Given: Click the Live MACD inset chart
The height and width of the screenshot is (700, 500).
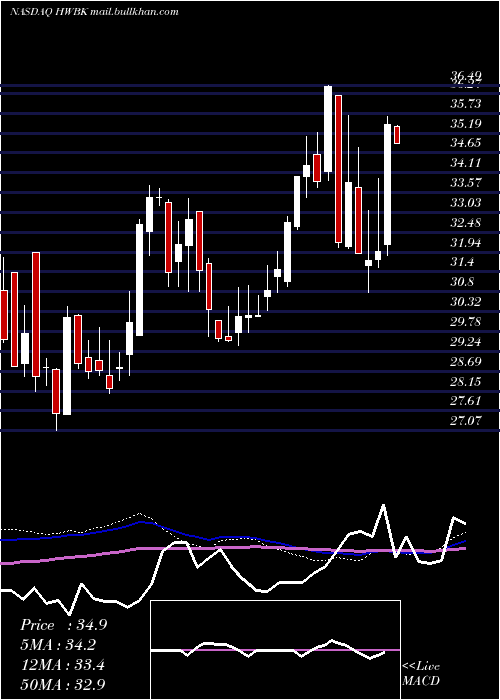Looking at the screenshot, I should tap(275, 650).
